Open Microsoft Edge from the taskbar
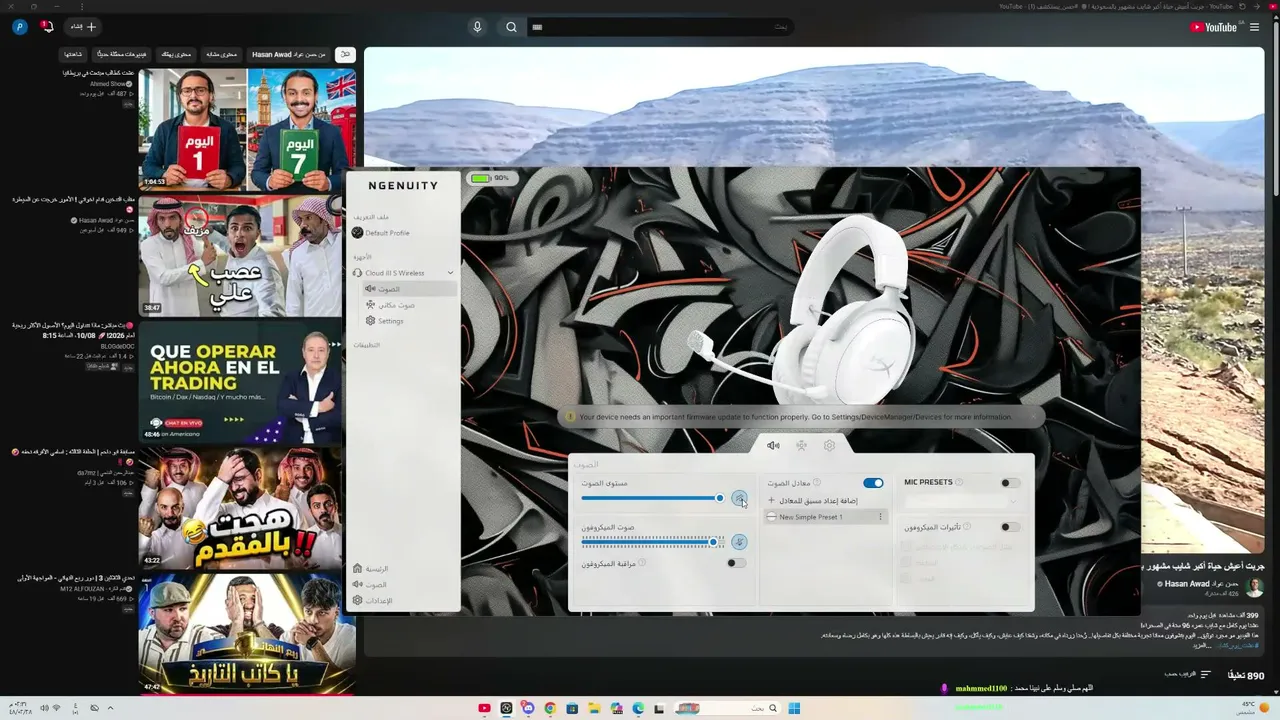Screen dimensions: 1280x720 pyautogui.click(x=638, y=708)
